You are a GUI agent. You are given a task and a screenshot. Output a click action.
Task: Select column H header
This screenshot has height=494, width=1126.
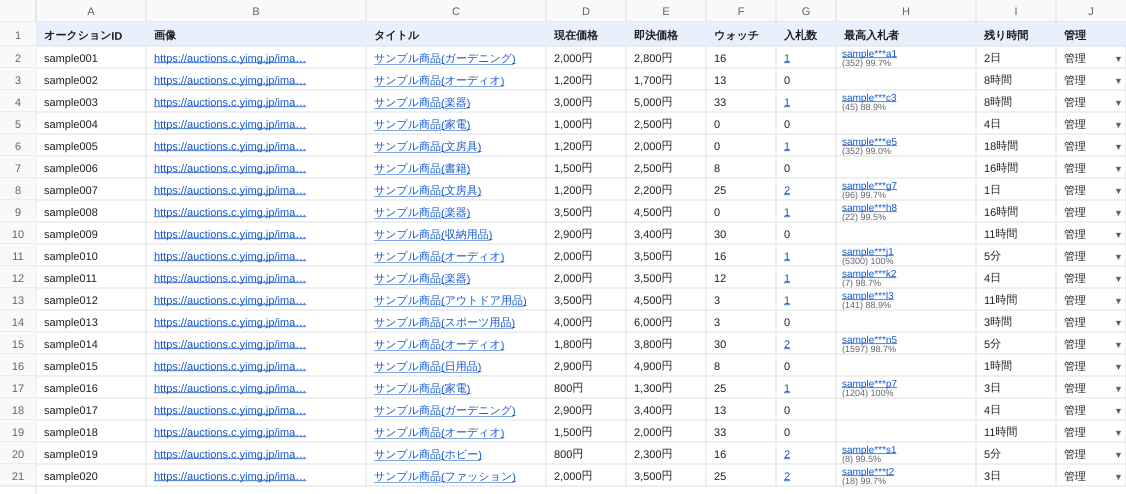click(x=906, y=11)
